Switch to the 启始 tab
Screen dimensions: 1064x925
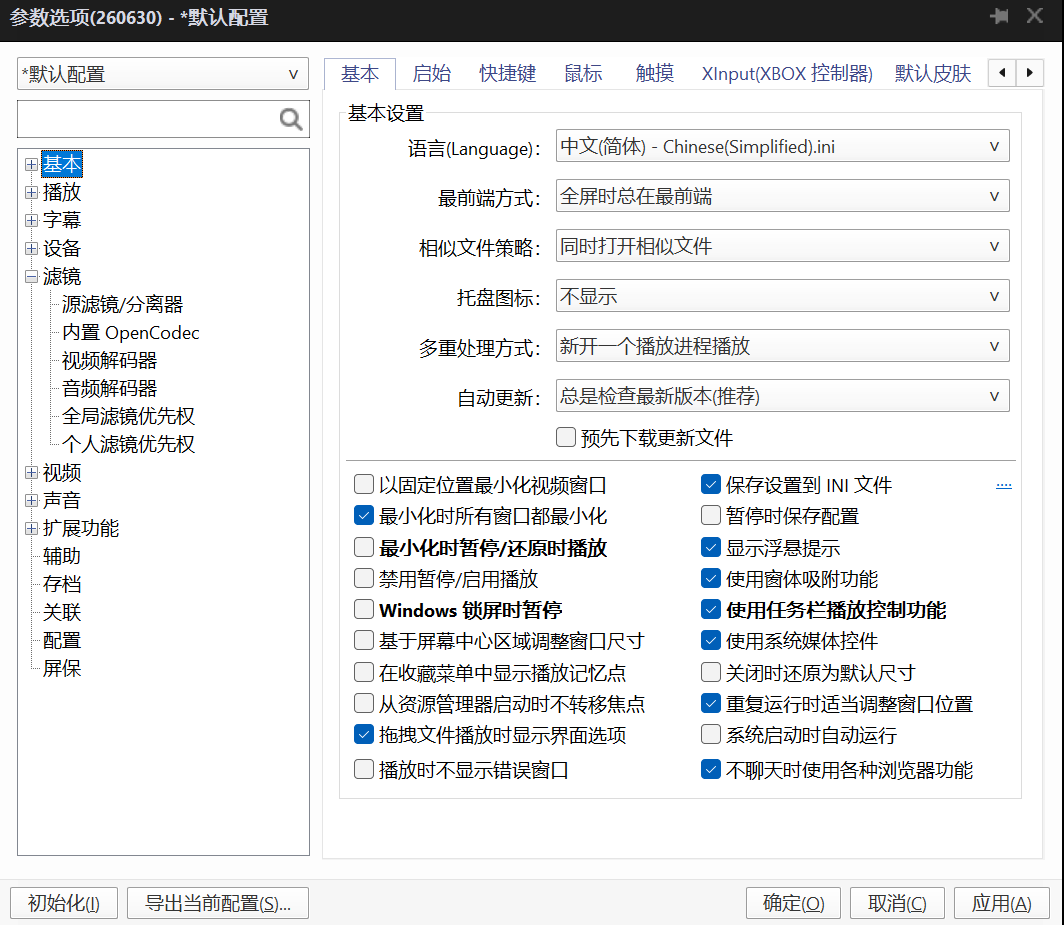coord(432,73)
